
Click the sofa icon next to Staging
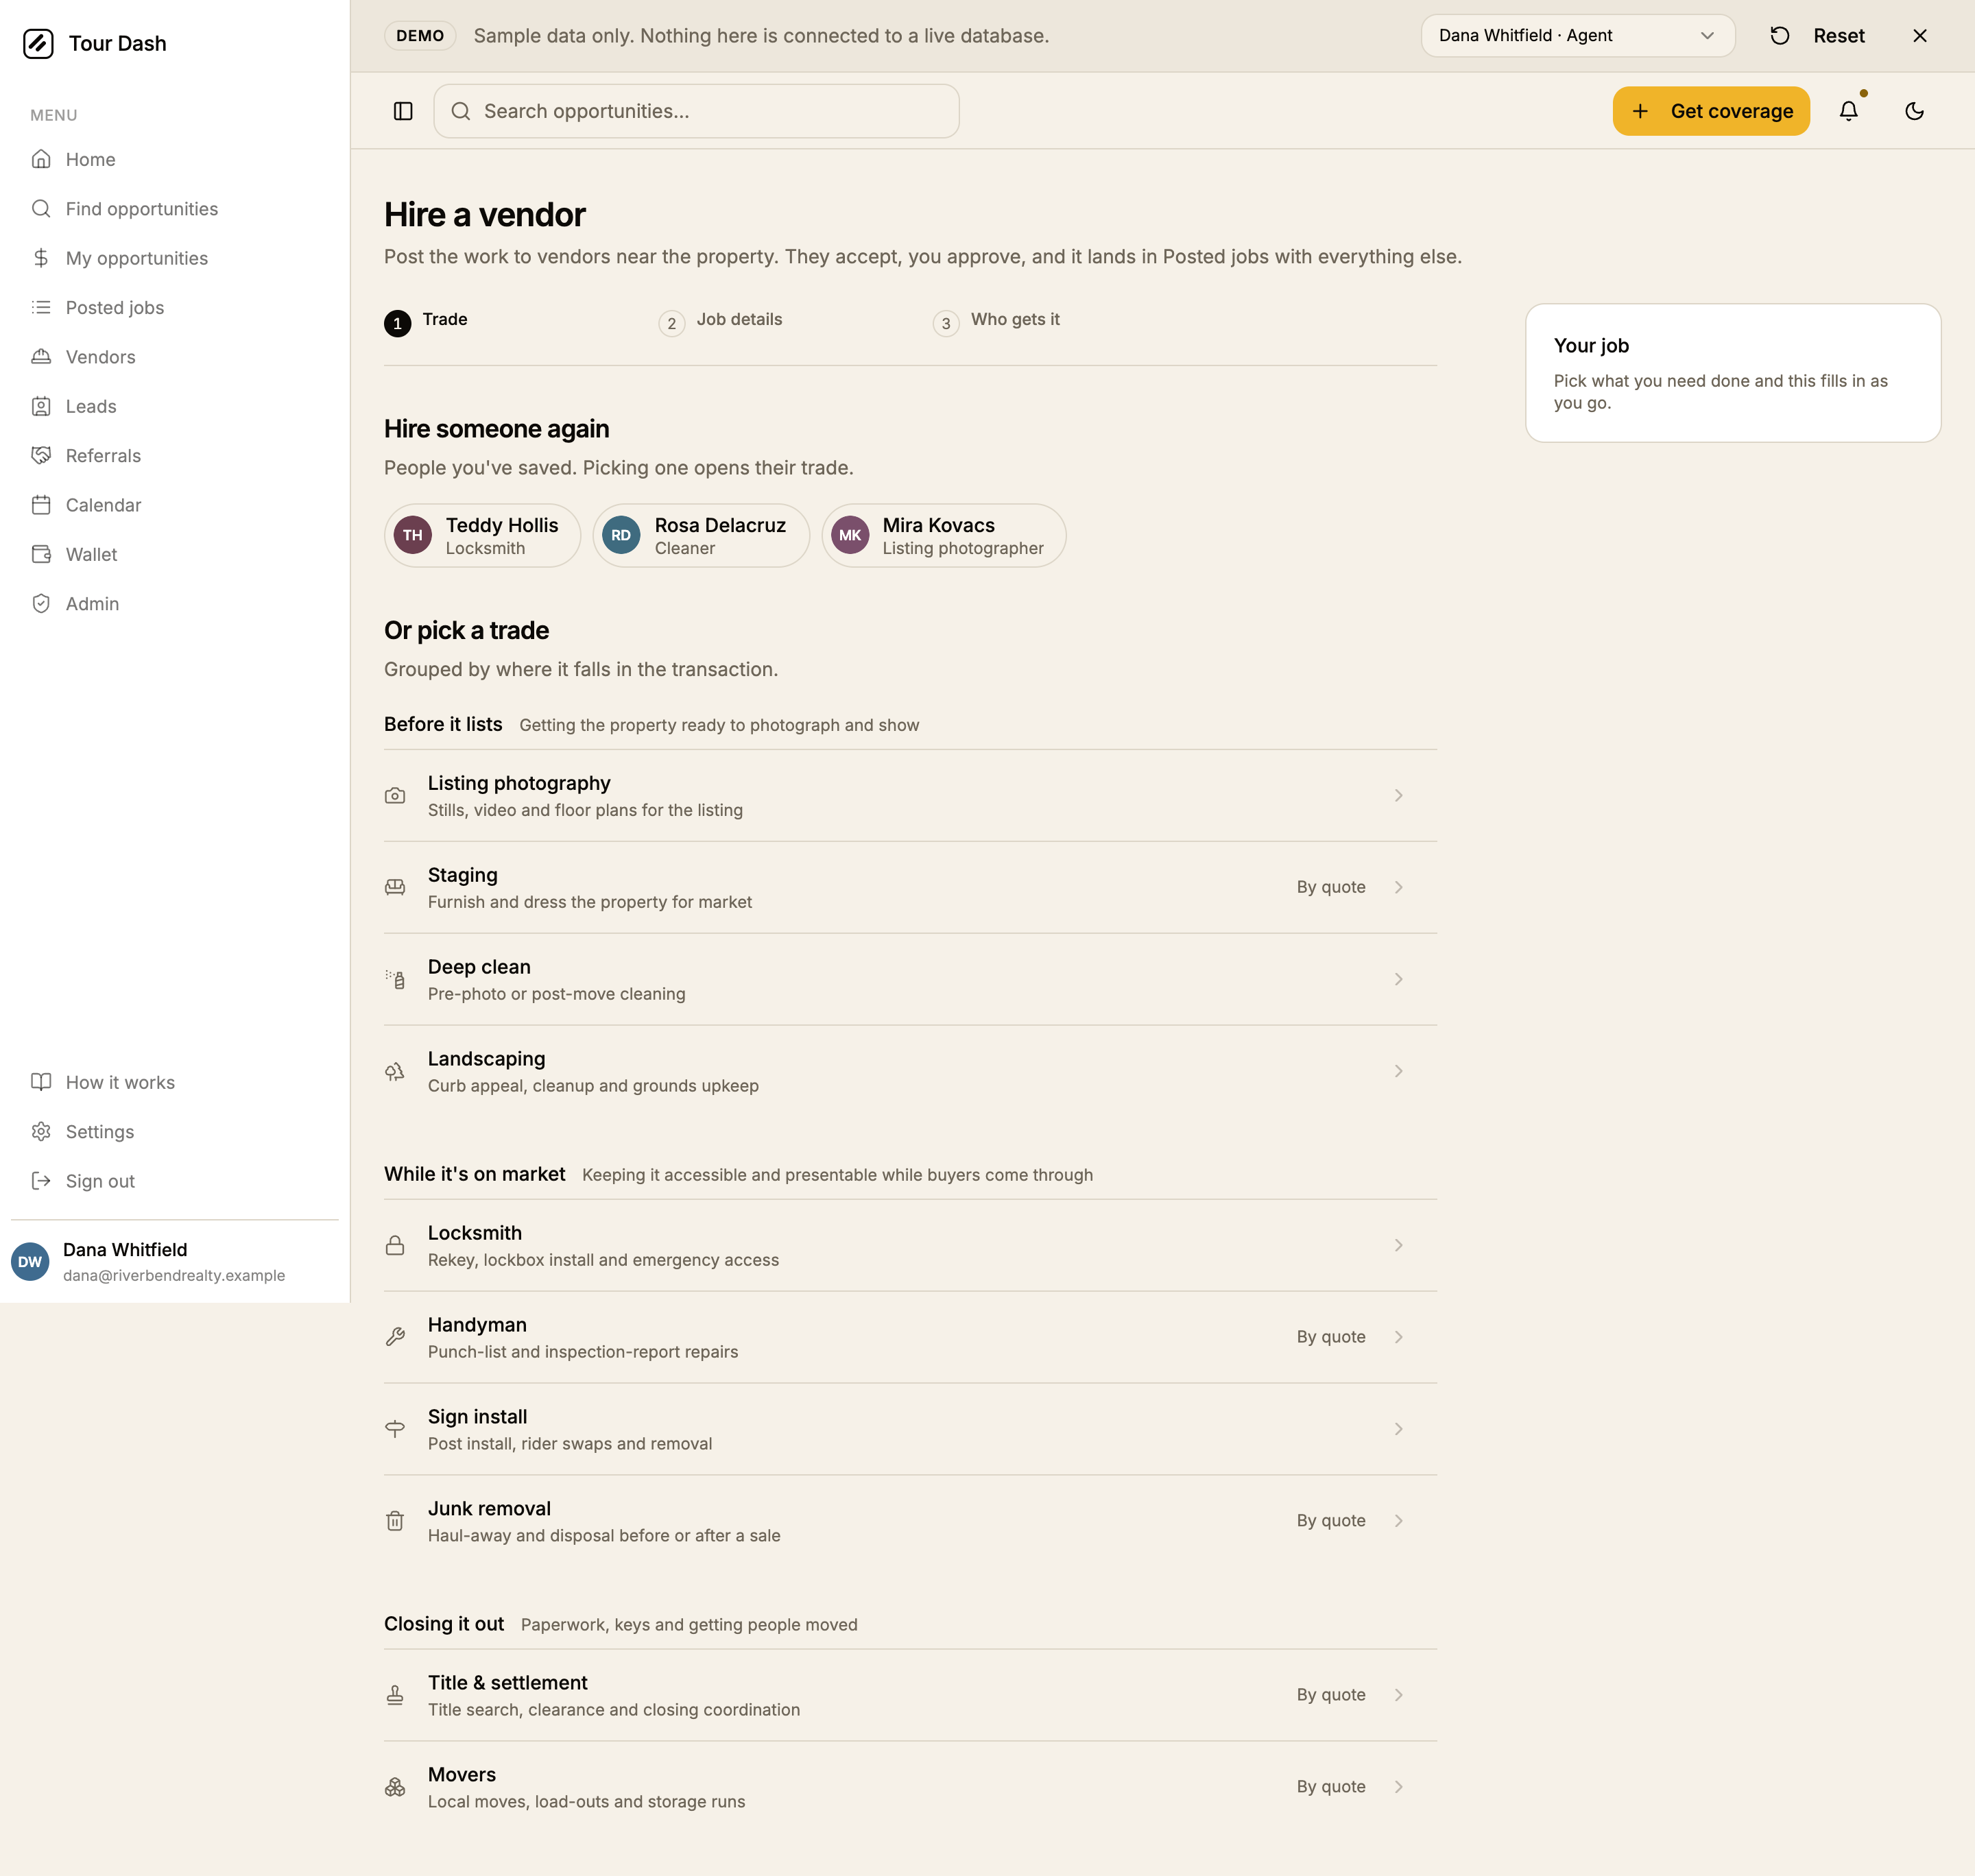tap(395, 888)
